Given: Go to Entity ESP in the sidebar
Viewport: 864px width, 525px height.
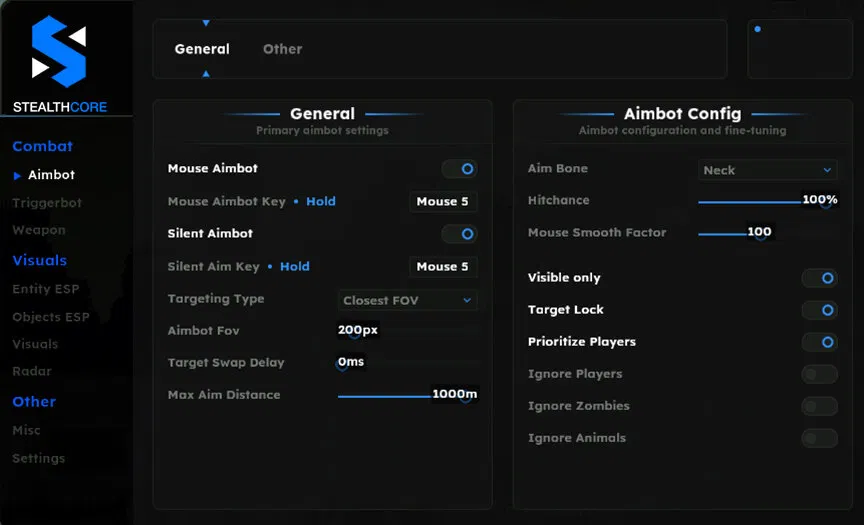Looking at the screenshot, I should pos(45,289).
